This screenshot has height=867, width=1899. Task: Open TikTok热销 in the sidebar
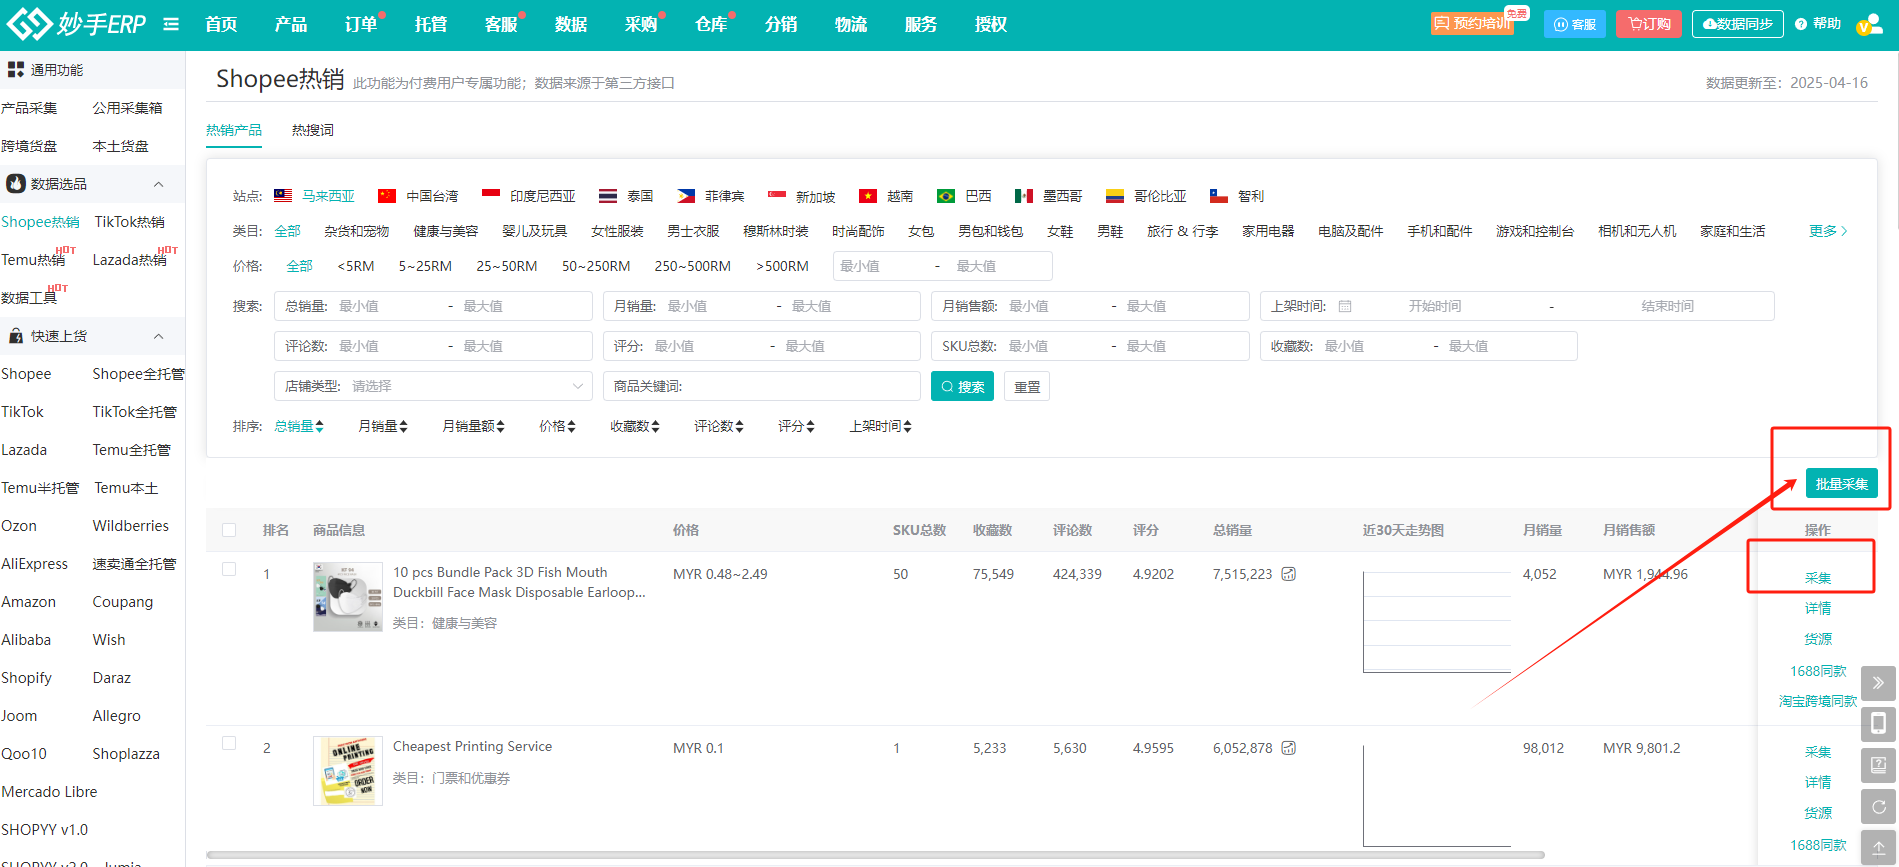pos(130,222)
